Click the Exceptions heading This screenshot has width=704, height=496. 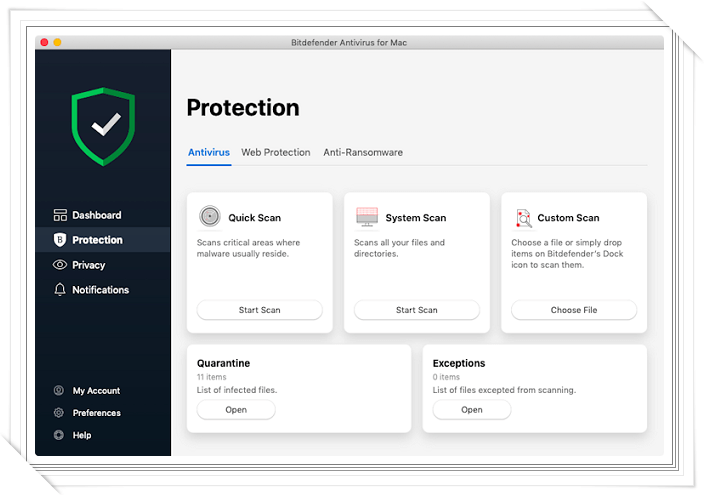point(459,363)
